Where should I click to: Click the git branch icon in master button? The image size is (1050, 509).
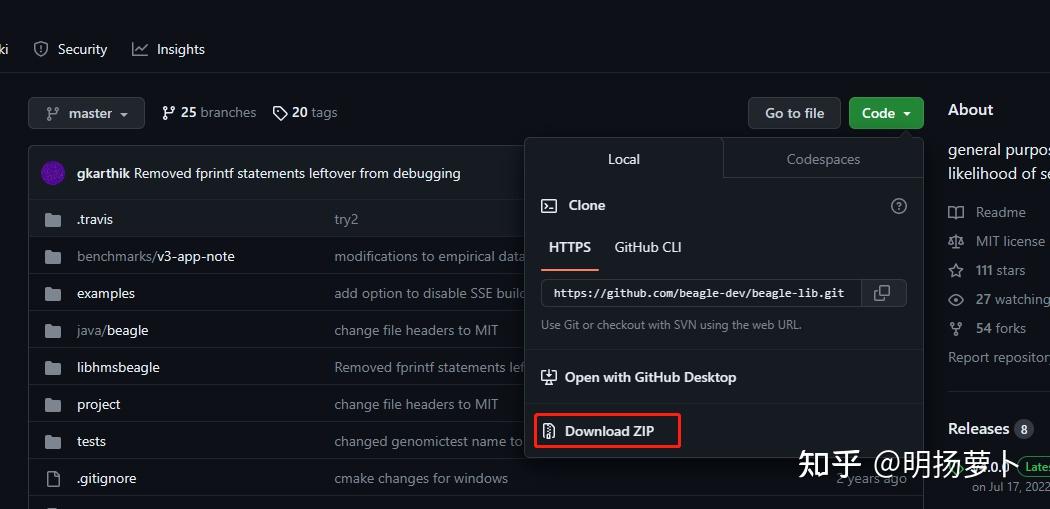point(53,114)
